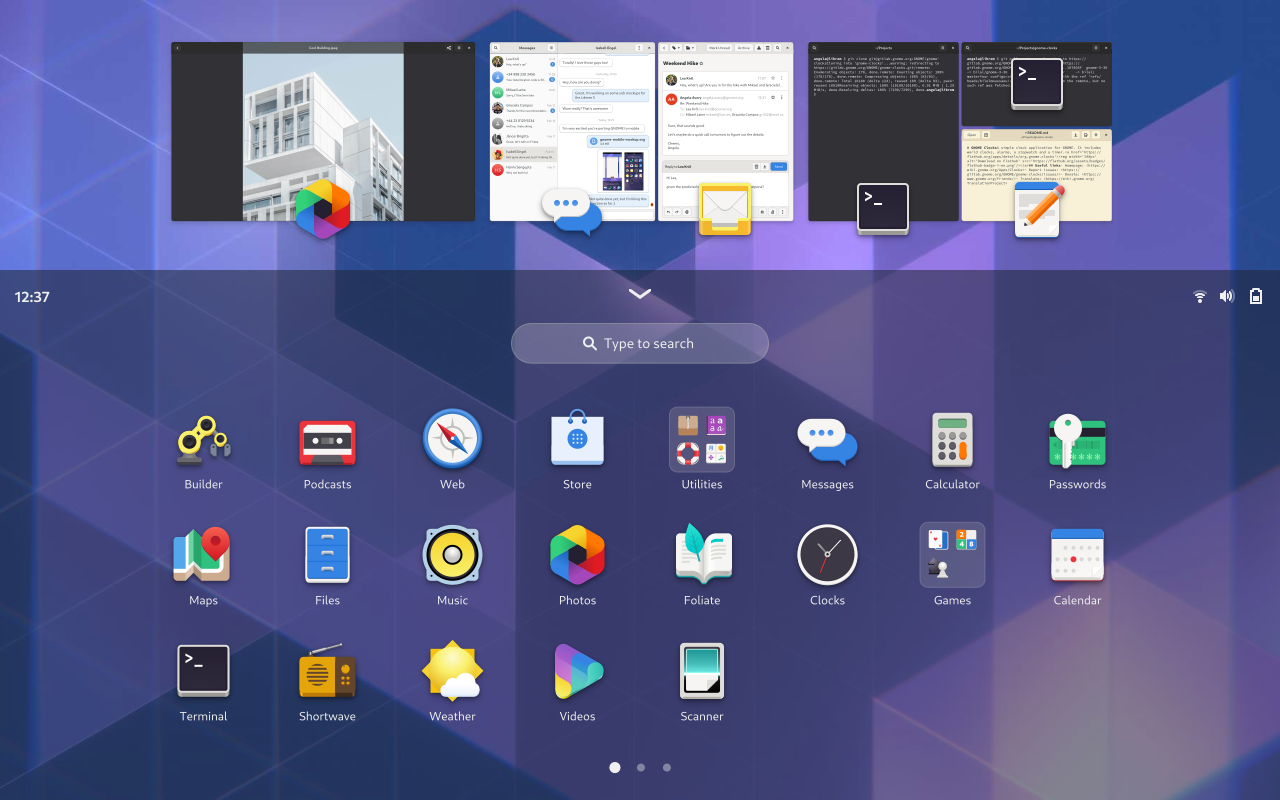
Task: Open the Games folder
Action: [952, 556]
